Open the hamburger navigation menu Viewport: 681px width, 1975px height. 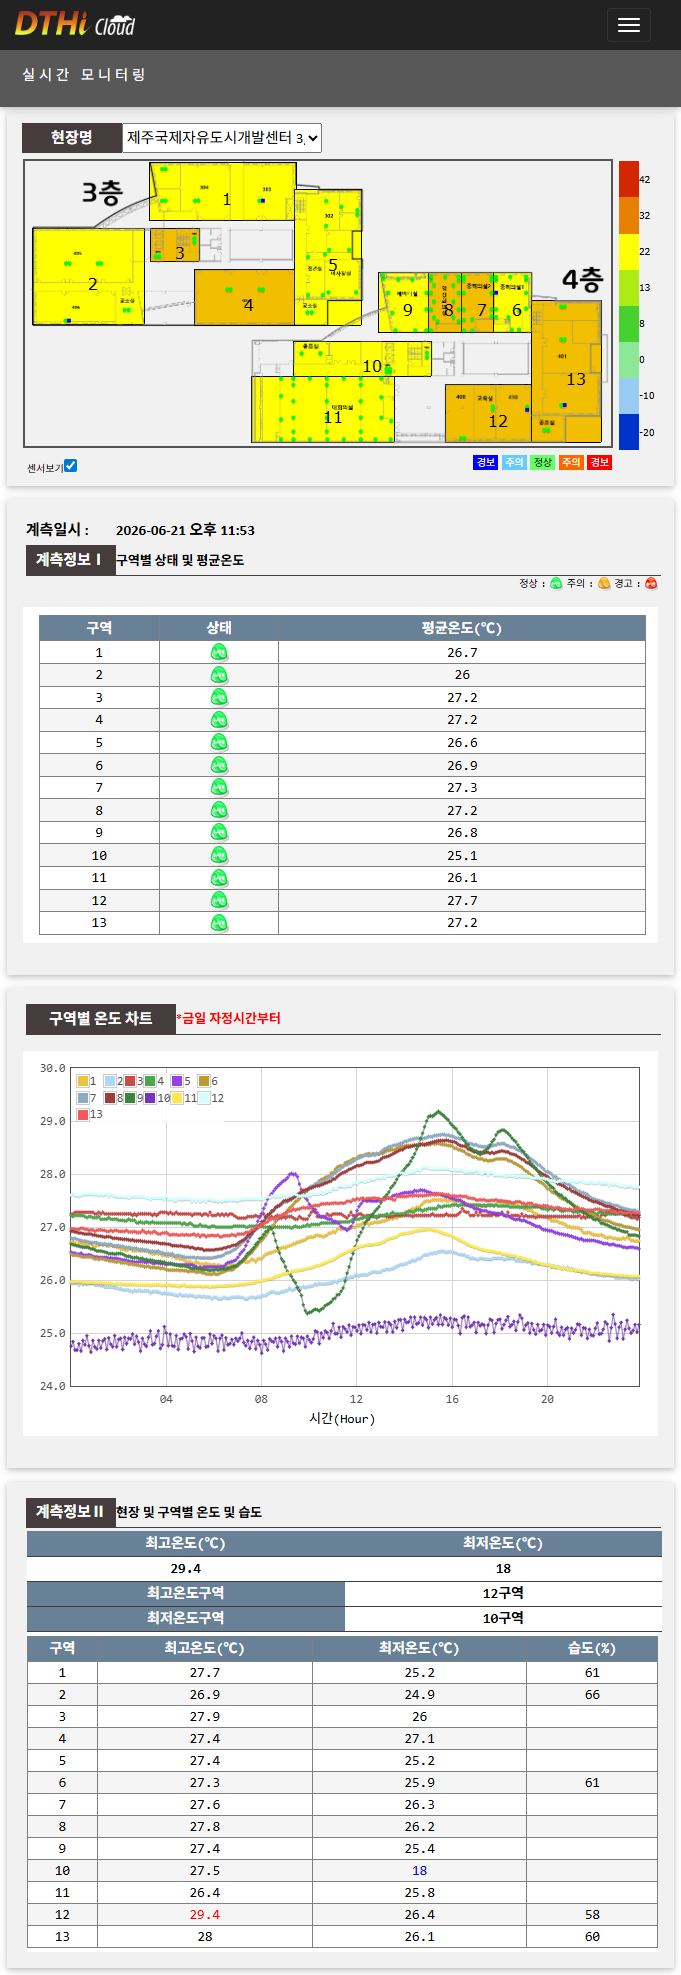628,25
